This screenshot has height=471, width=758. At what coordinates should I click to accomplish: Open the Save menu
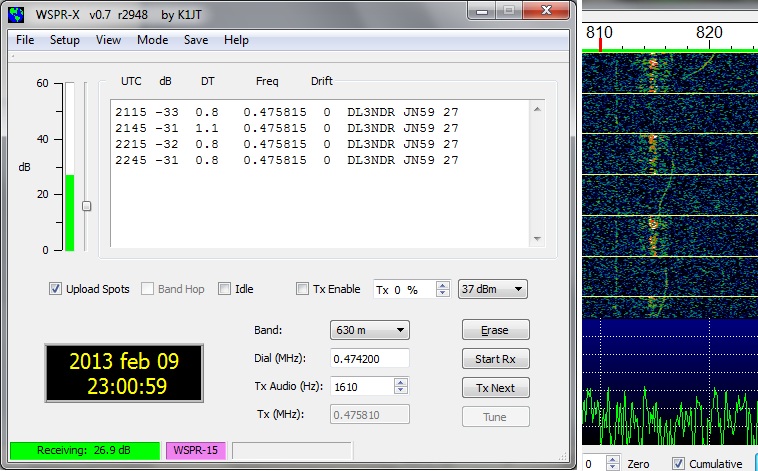196,40
